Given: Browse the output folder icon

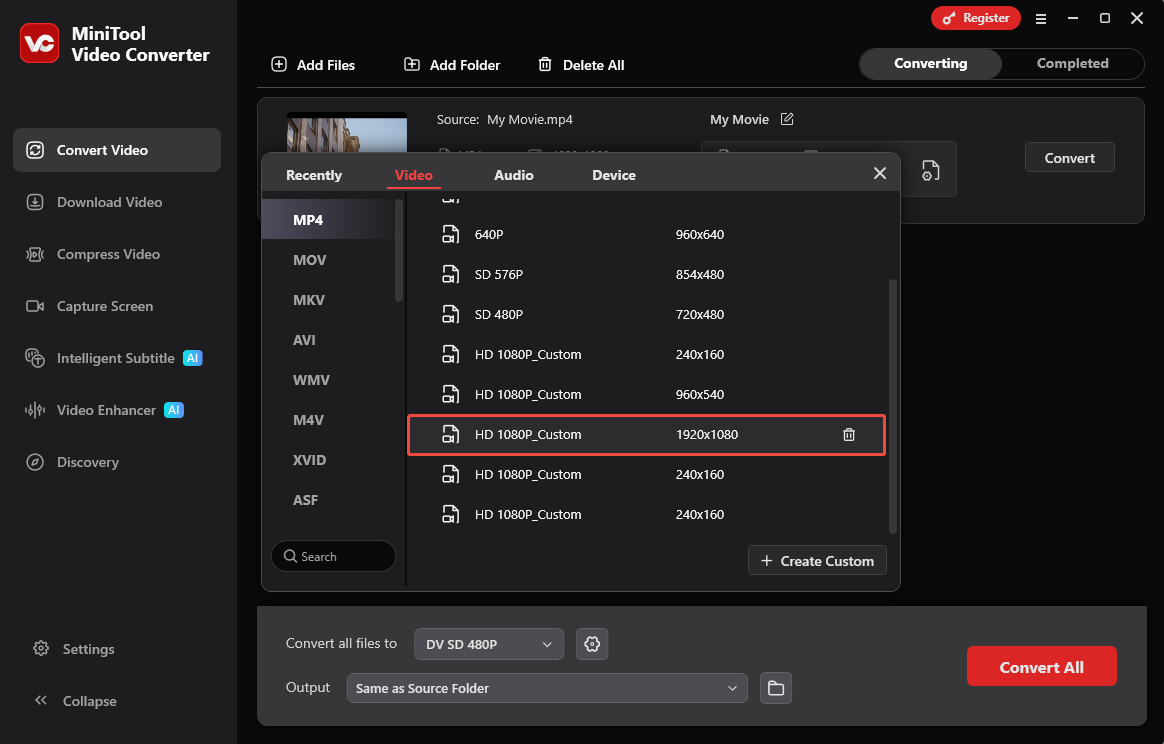Looking at the screenshot, I should (x=776, y=688).
